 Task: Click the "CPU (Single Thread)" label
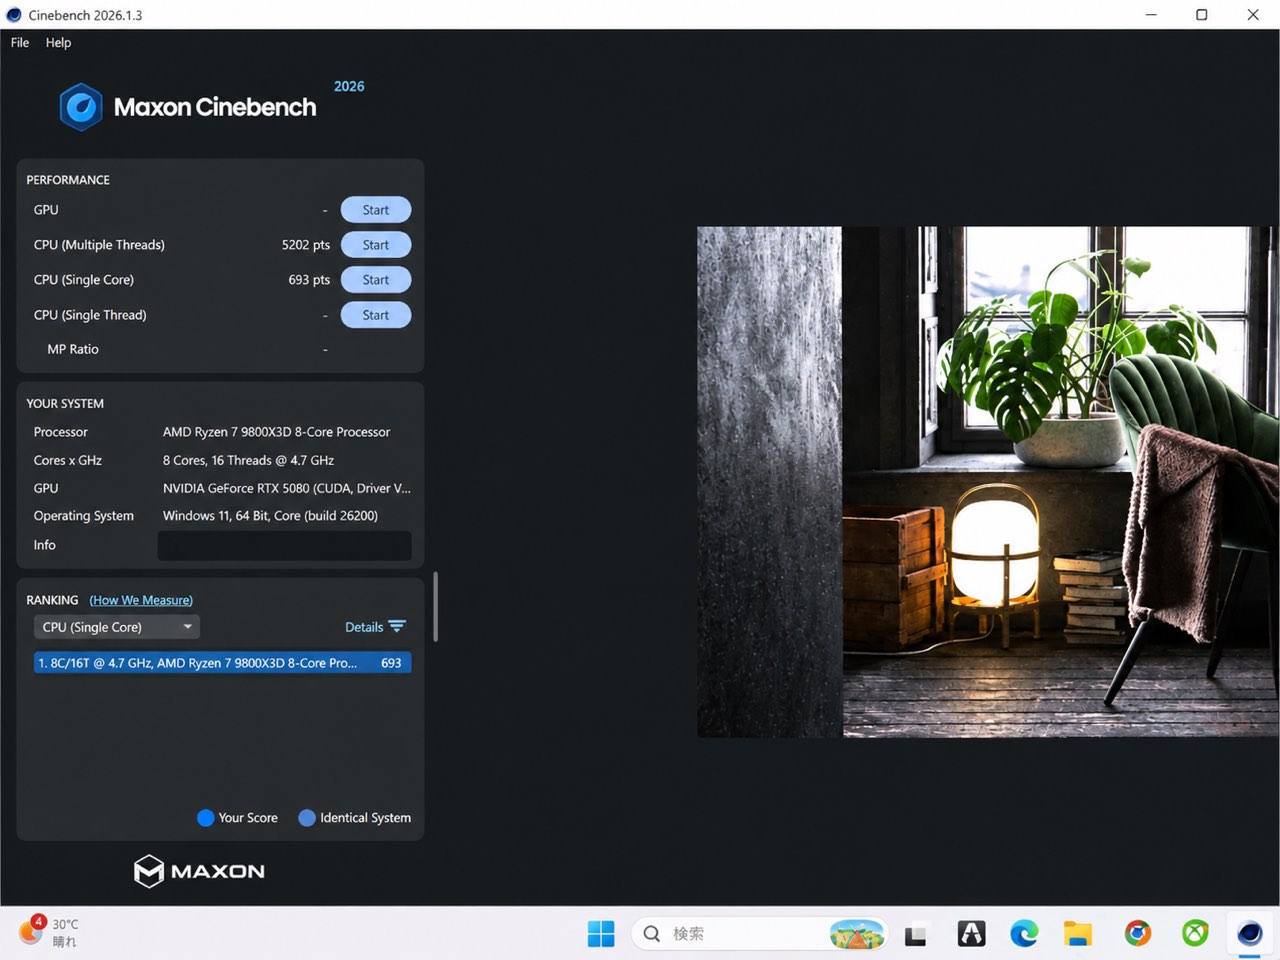(x=90, y=315)
